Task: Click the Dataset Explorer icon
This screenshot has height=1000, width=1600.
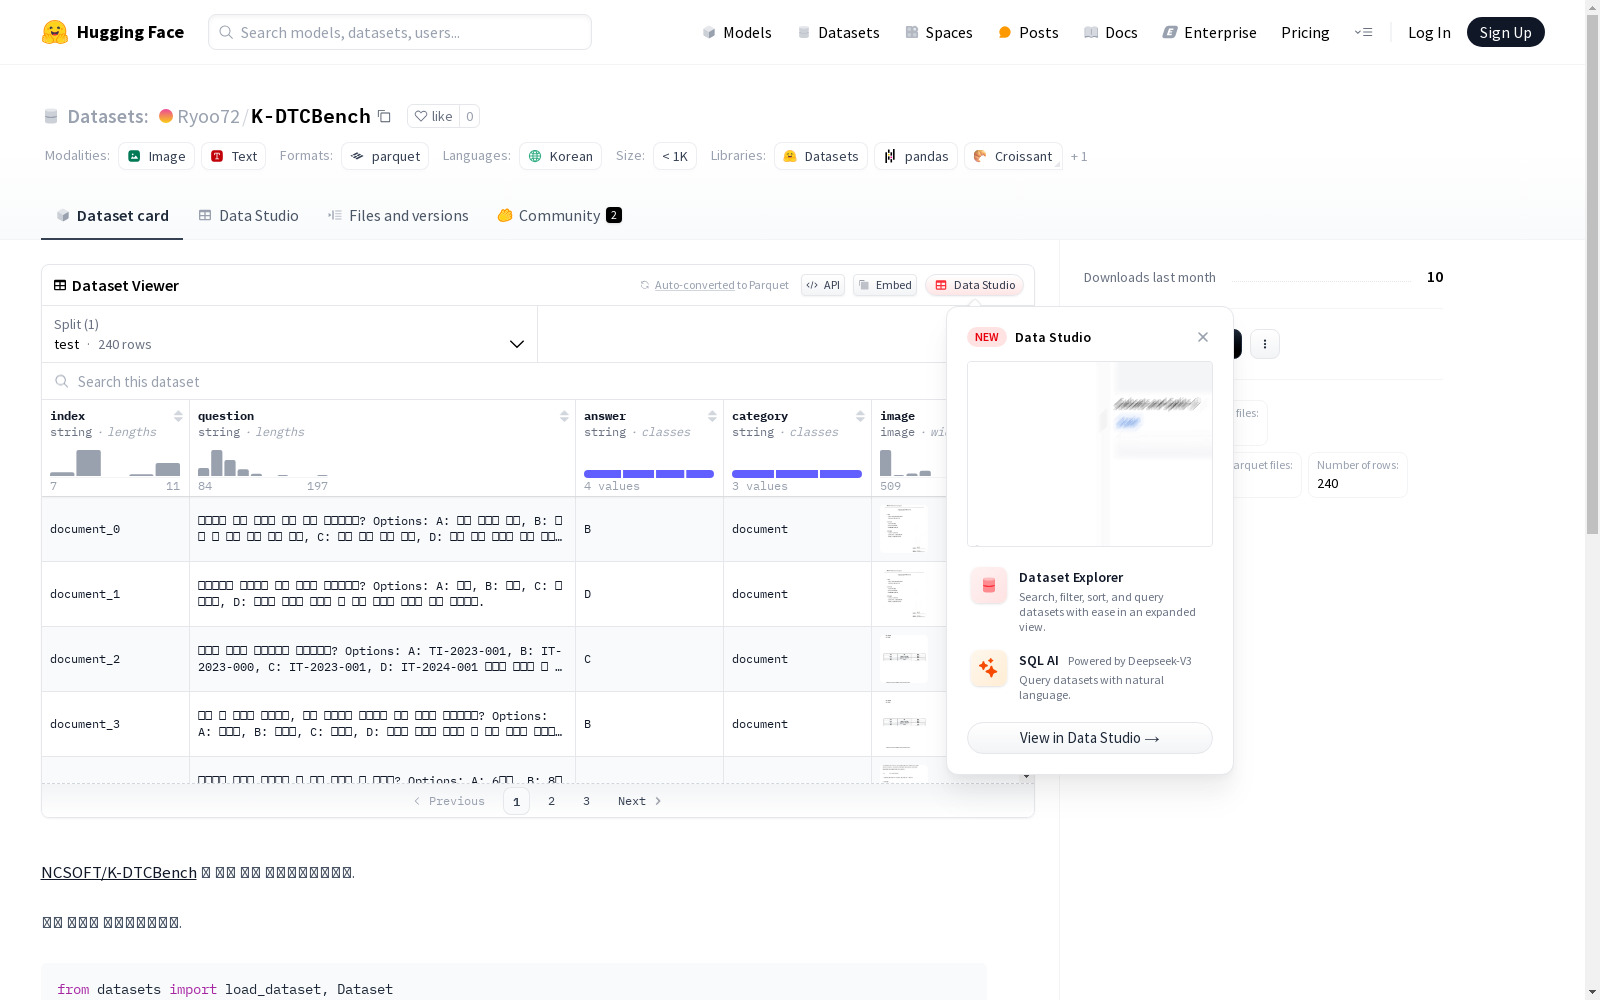Action: (x=988, y=586)
